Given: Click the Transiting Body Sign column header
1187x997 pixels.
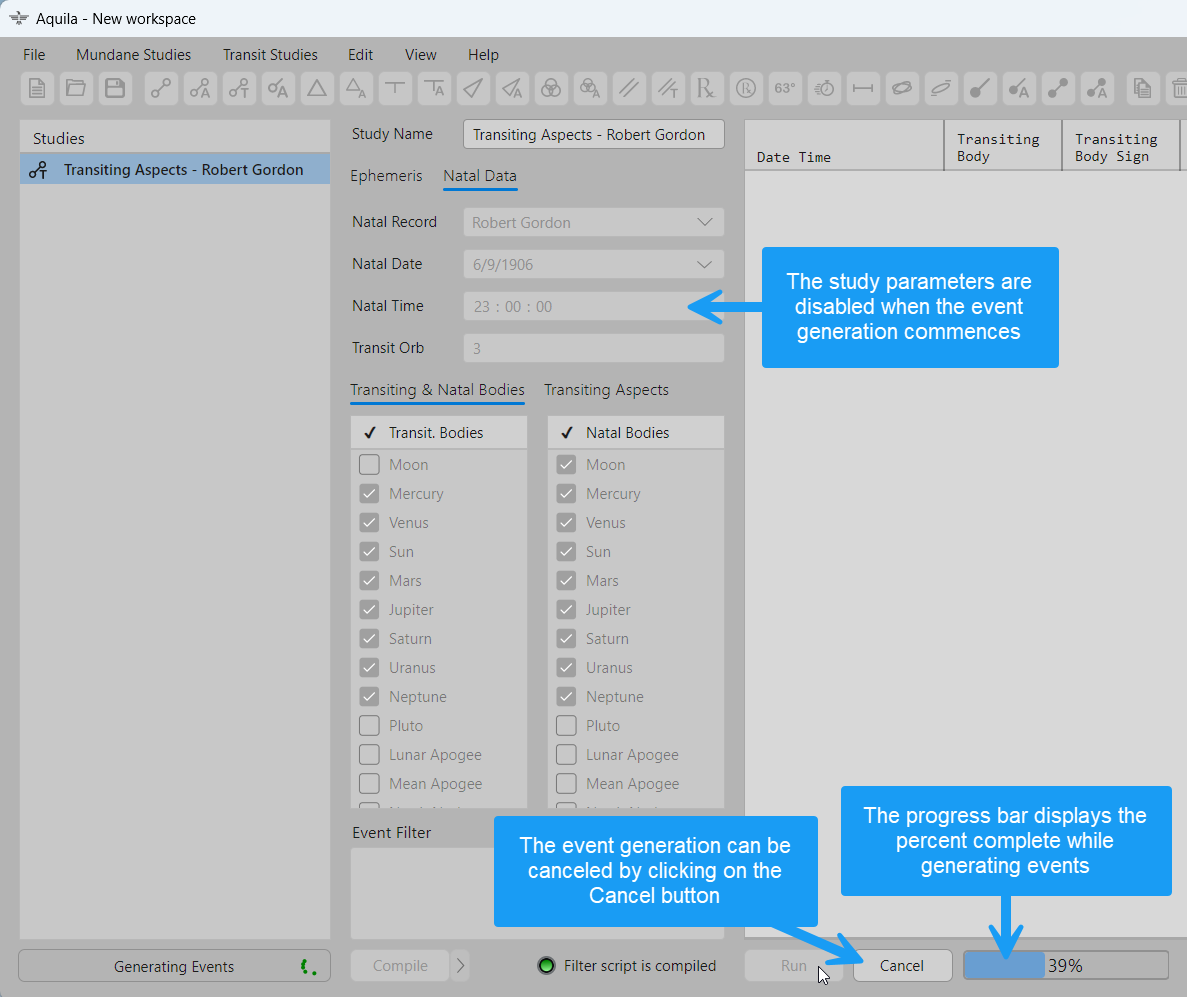Looking at the screenshot, I should click(x=1120, y=145).
